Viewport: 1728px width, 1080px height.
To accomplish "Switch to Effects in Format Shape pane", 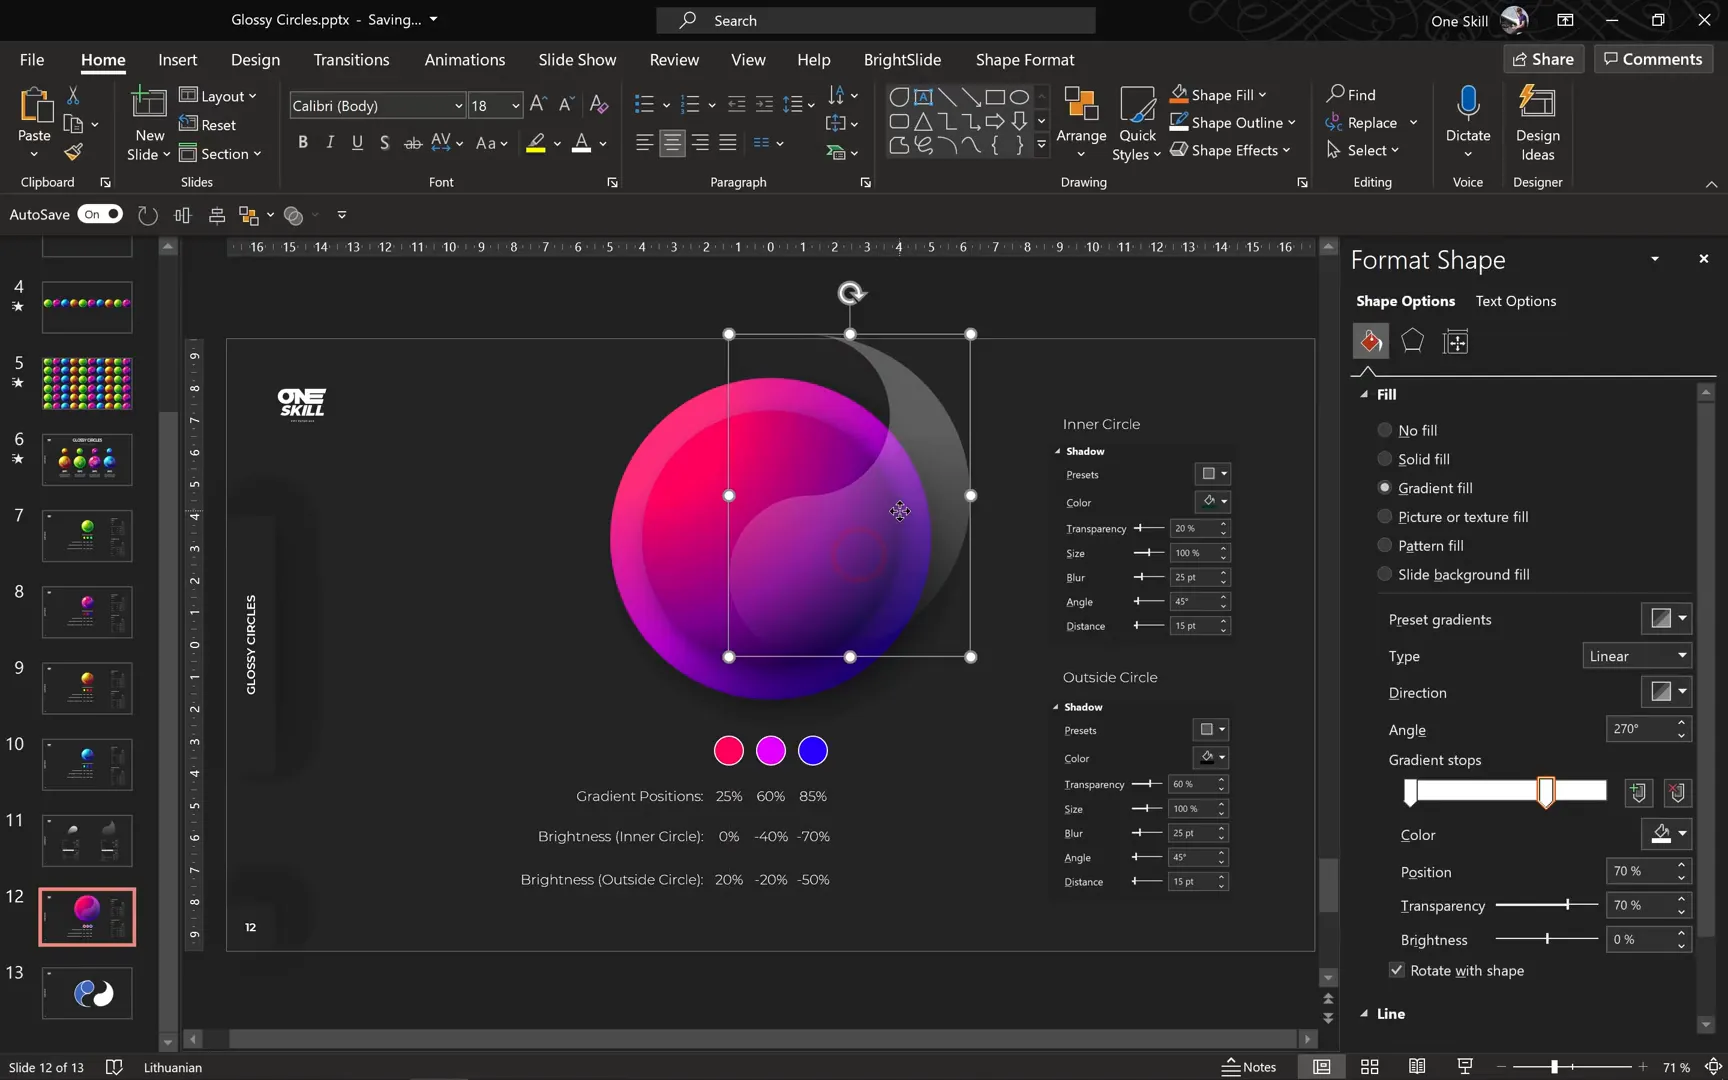I will (x=1412, y=341).
